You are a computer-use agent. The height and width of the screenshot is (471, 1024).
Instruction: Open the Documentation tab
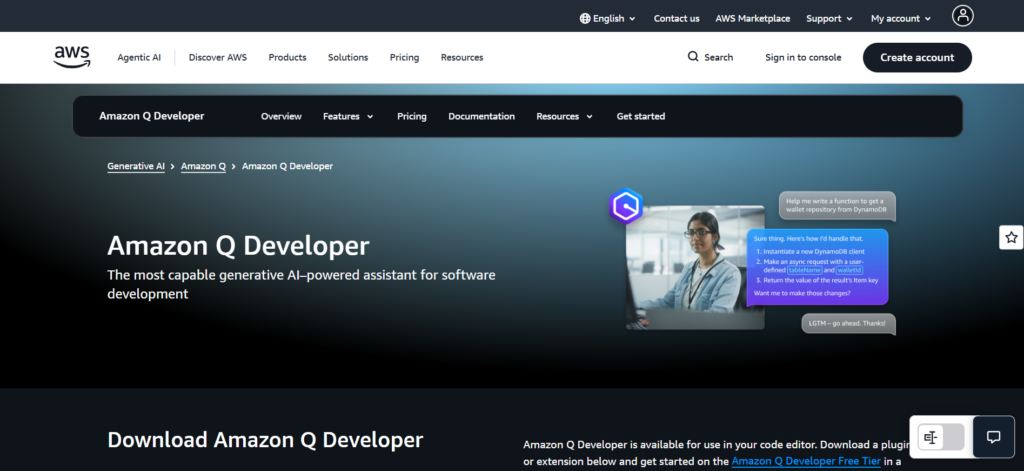[481, 116]
